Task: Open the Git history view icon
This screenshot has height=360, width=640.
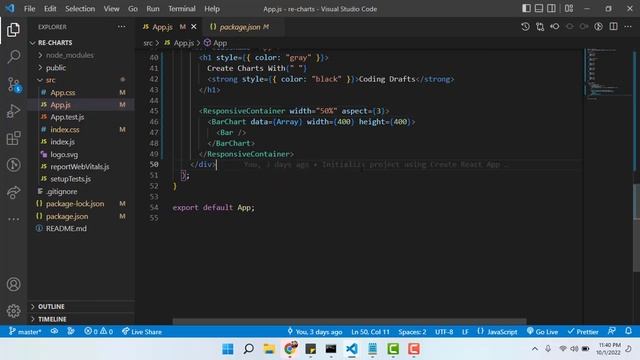Action: [x=13, y=165]
